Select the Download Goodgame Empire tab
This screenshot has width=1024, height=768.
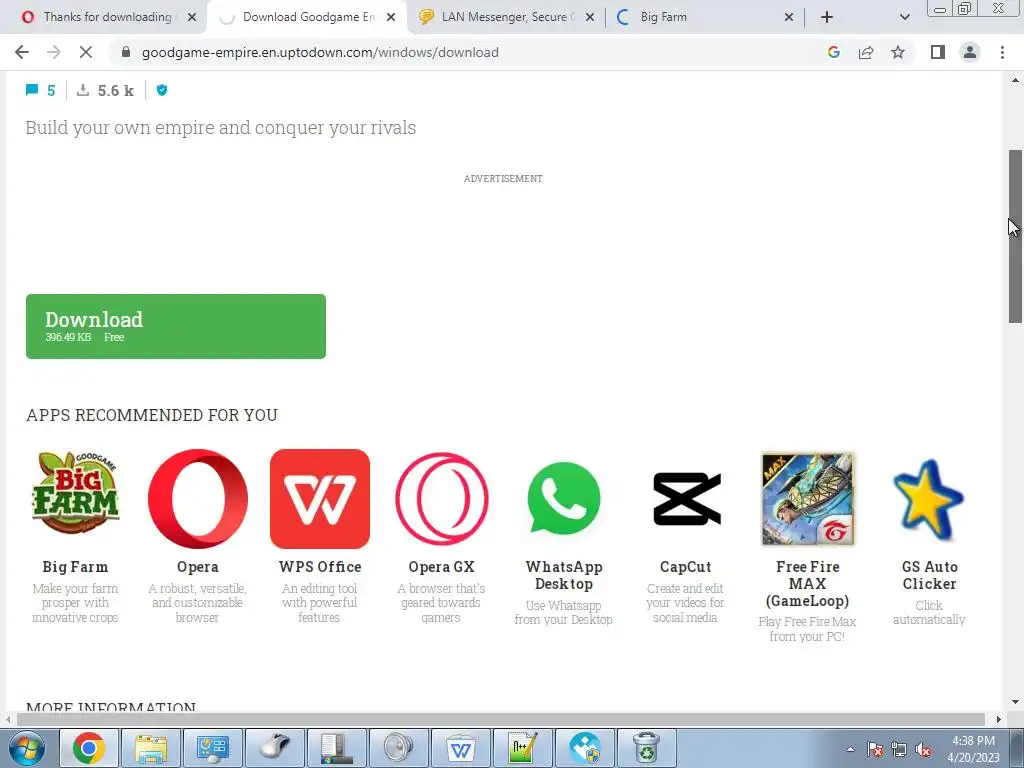click(307, 17)
